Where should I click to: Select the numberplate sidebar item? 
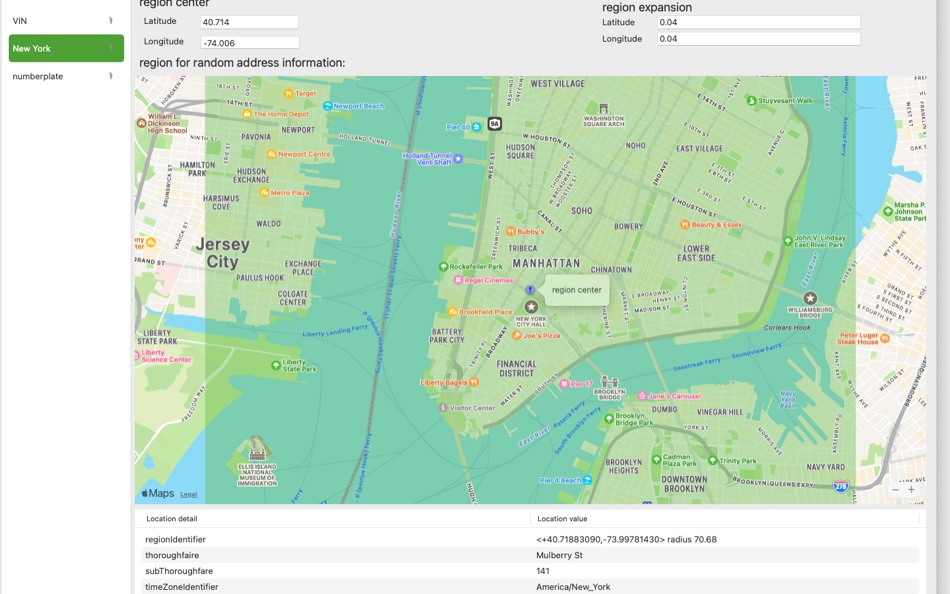[66, 76]
